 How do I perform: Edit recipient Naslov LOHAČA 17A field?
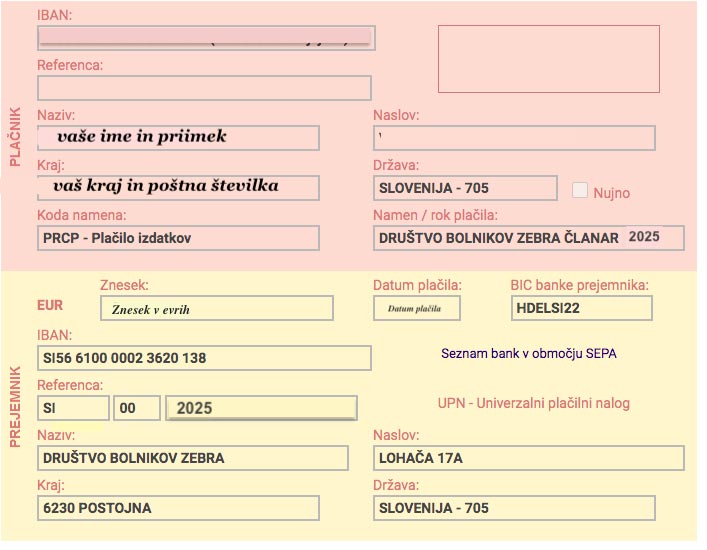(x=528, y=458)
